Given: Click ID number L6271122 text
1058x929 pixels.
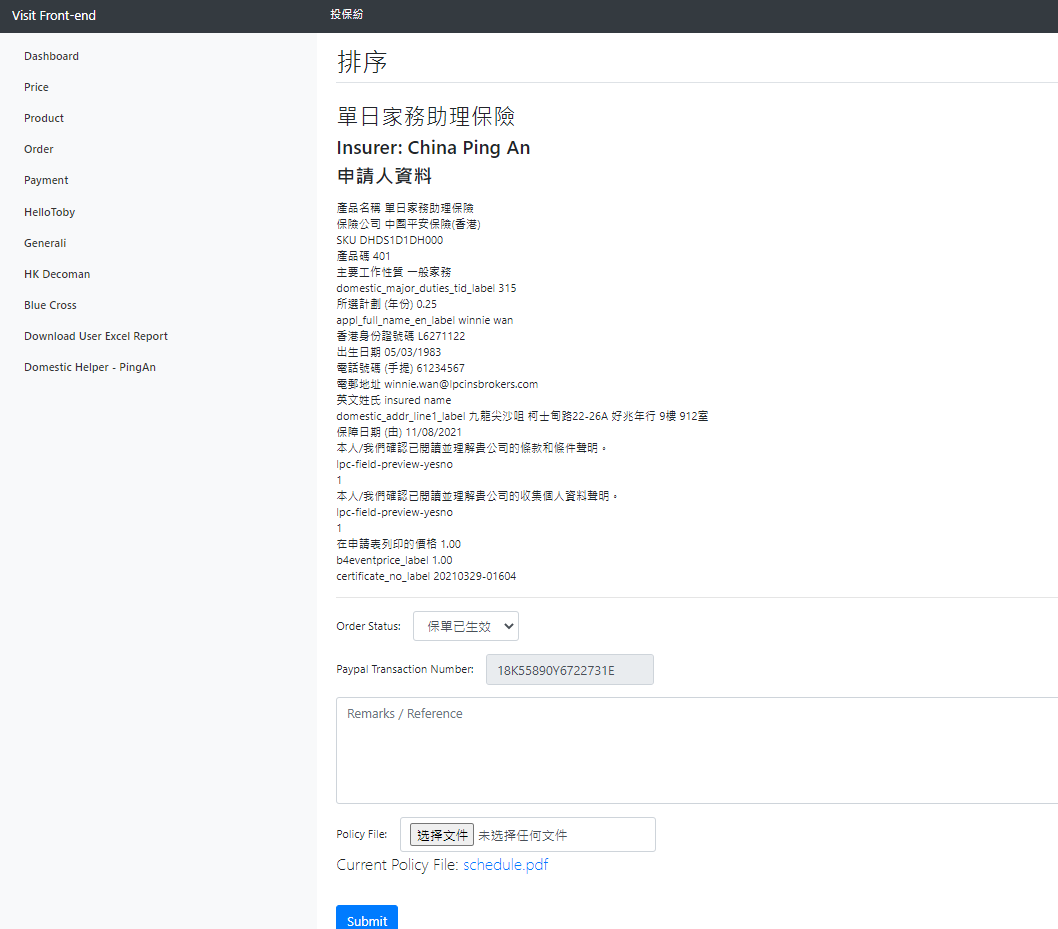Looking at the screenshot, I should click(441, 336).
